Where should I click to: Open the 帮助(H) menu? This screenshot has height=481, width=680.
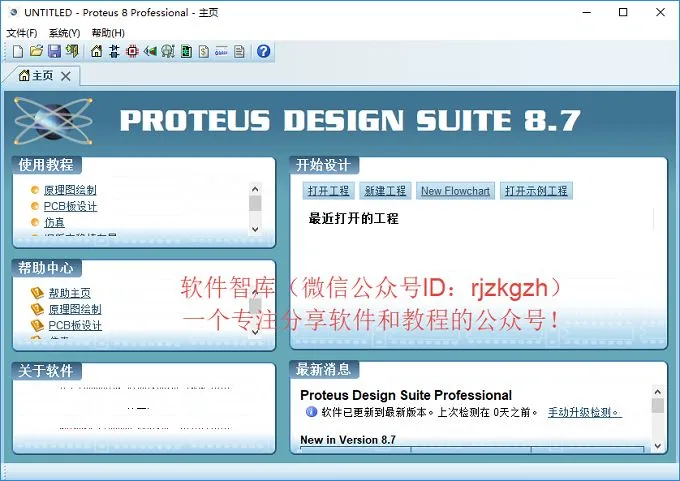[x=108, y=33]
